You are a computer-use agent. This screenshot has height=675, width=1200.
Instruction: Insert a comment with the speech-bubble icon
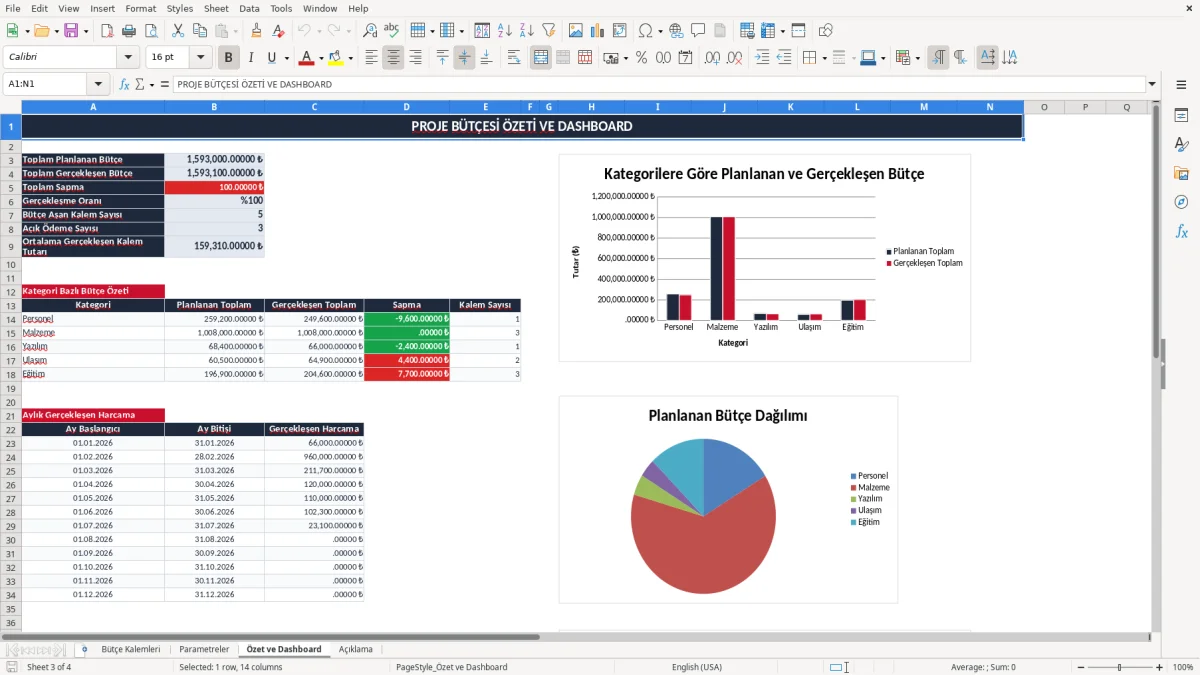(698, 31)
